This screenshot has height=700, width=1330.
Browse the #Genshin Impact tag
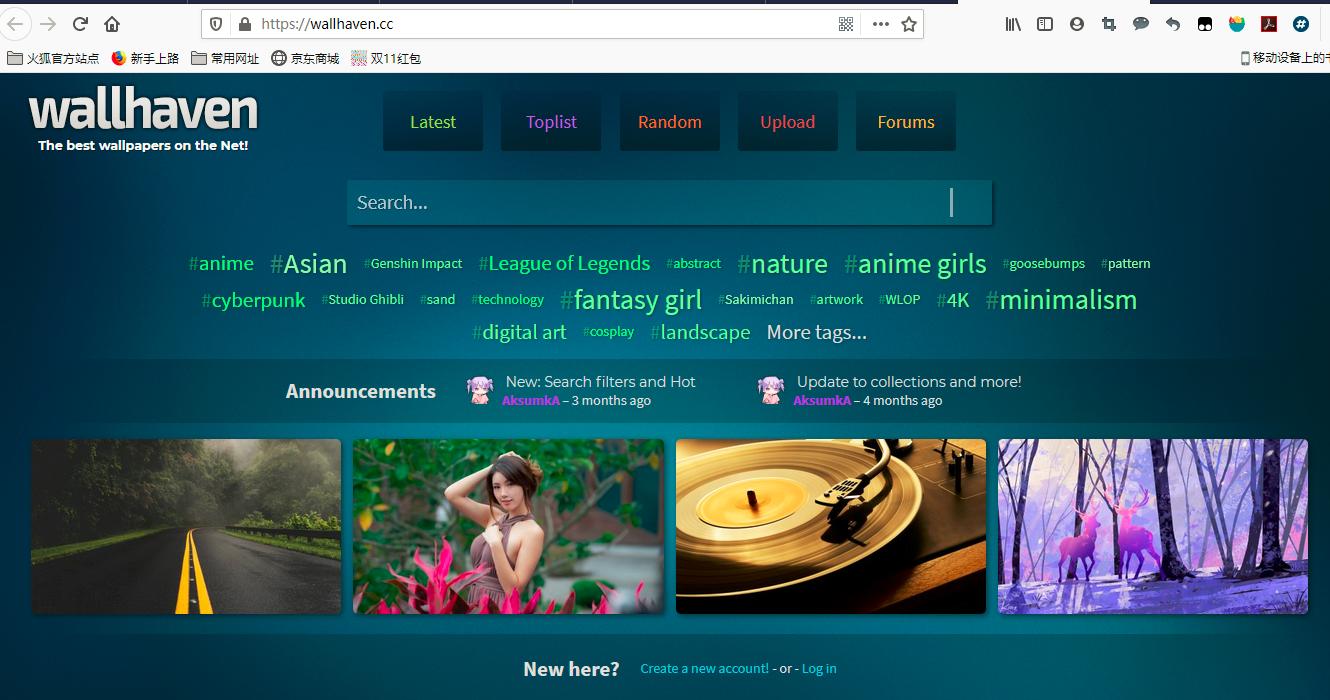413,264
